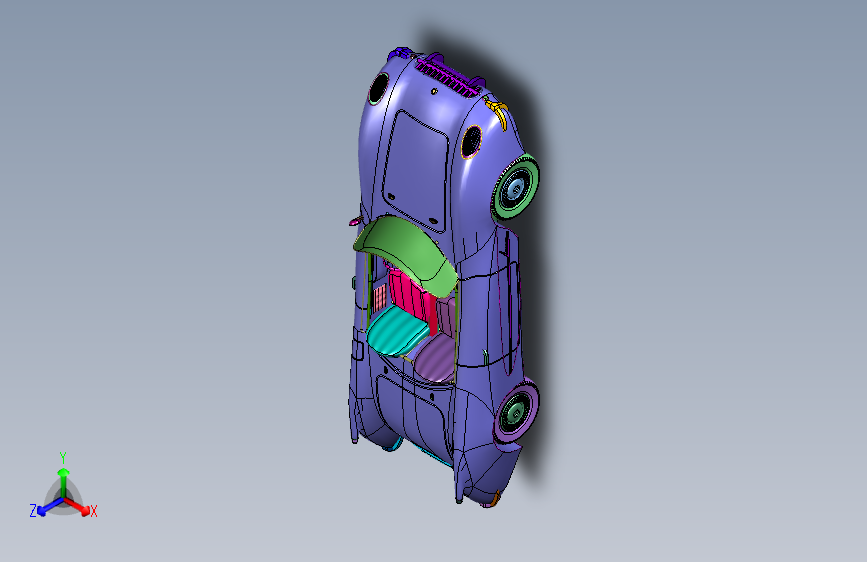Select the cyan seat cushion

(x=397, y=330)
